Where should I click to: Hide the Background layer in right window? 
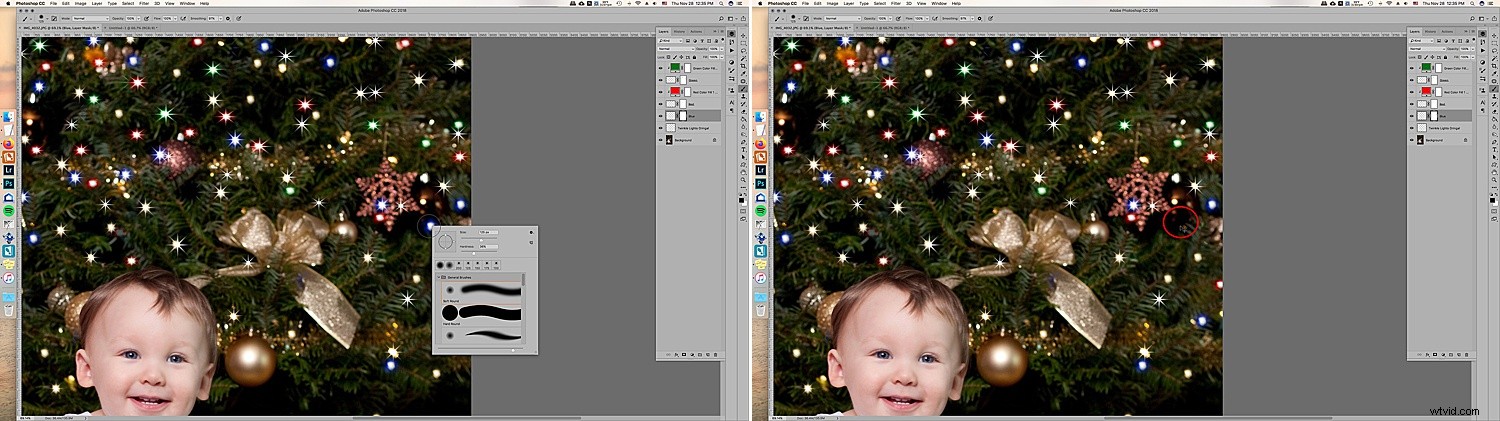tap(1412, 141)
